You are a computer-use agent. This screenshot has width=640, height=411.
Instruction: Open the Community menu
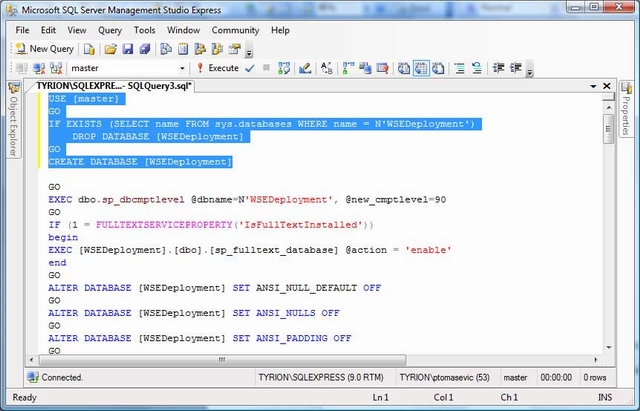tap(235, 30)
